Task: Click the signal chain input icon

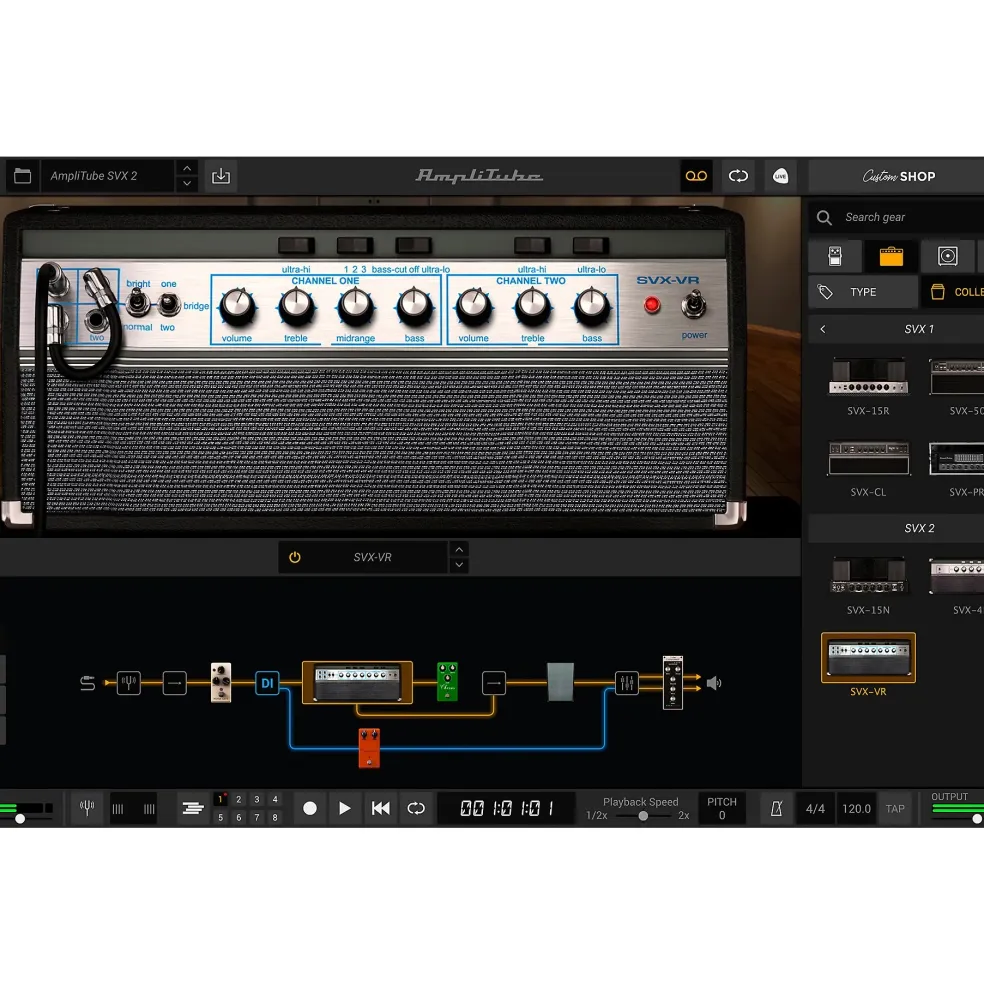Action: 88,683
